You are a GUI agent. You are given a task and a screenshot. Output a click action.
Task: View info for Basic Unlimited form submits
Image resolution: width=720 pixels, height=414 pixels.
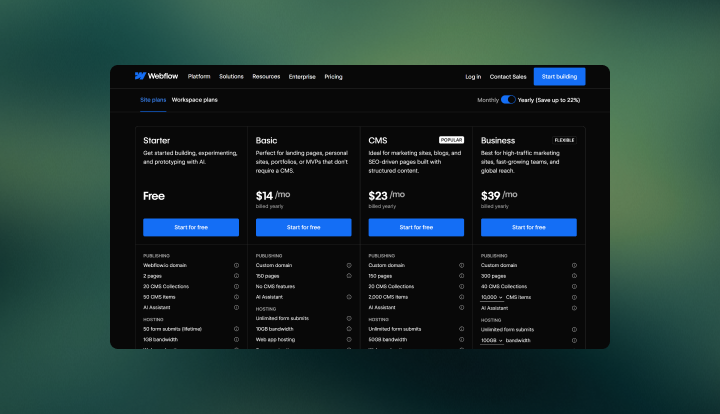tap(349, 318)
